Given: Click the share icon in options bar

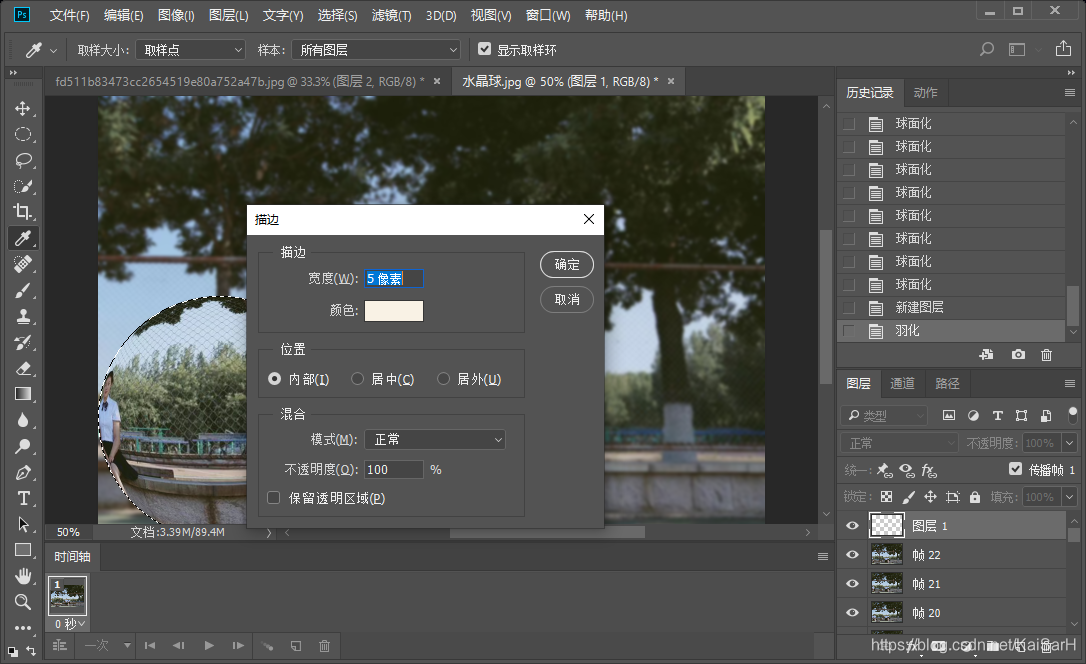Looking at the screenshot, I should click(x=1063, y=48).
